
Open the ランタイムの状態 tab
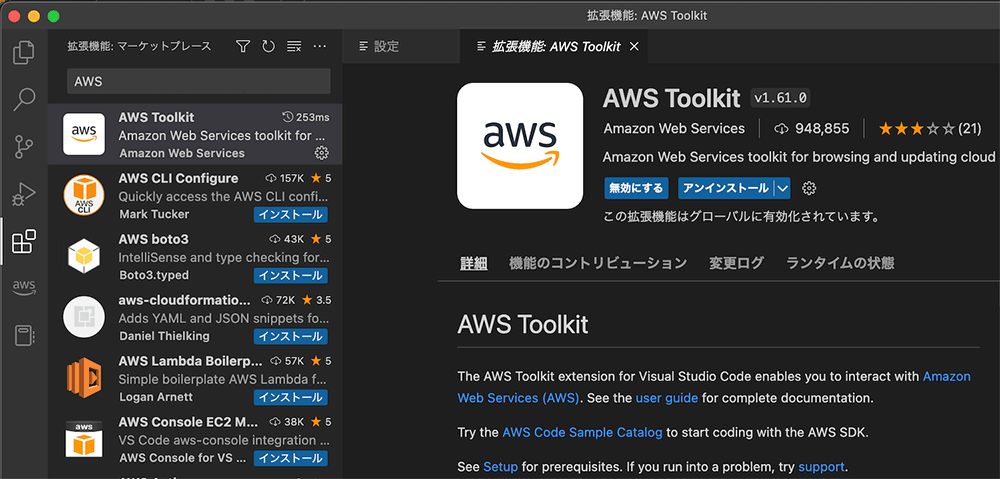[x=840, y=263]
